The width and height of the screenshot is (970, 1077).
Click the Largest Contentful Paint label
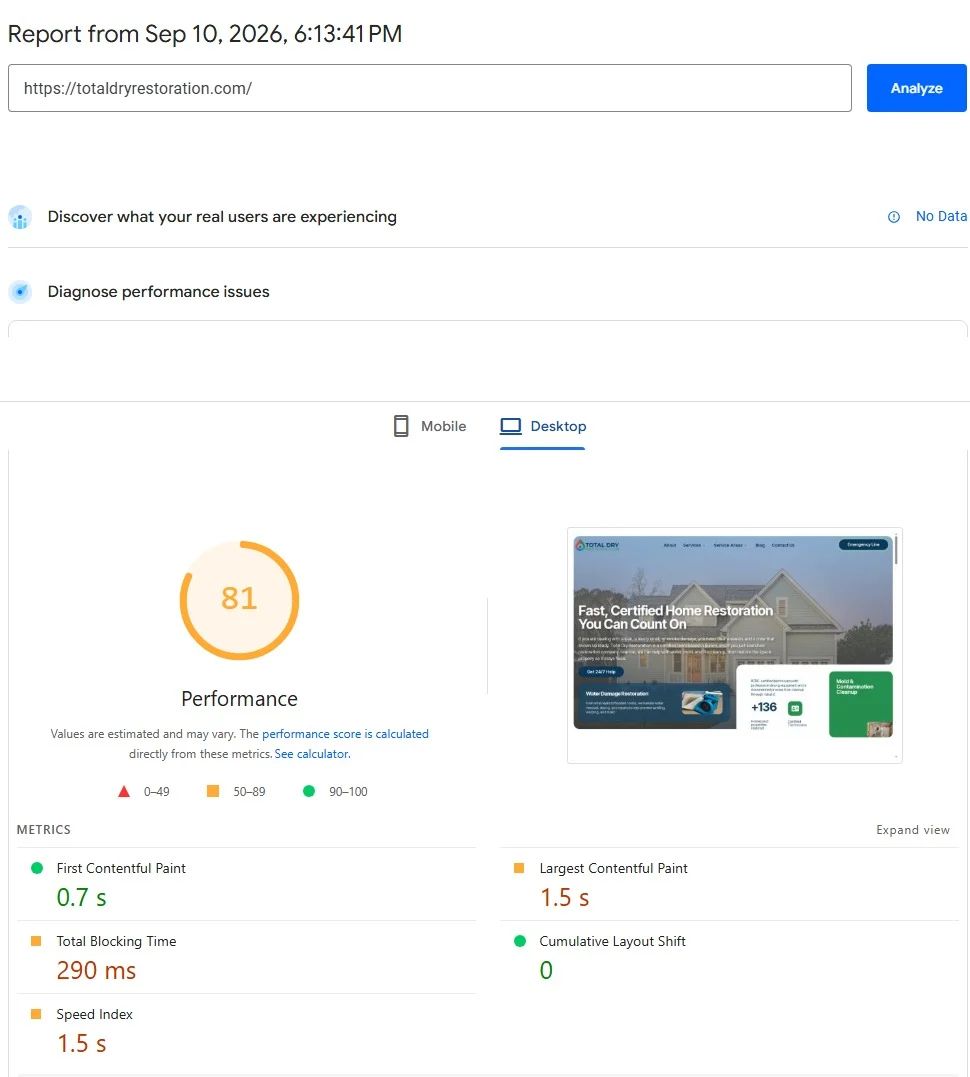click(x=613, y=868)
